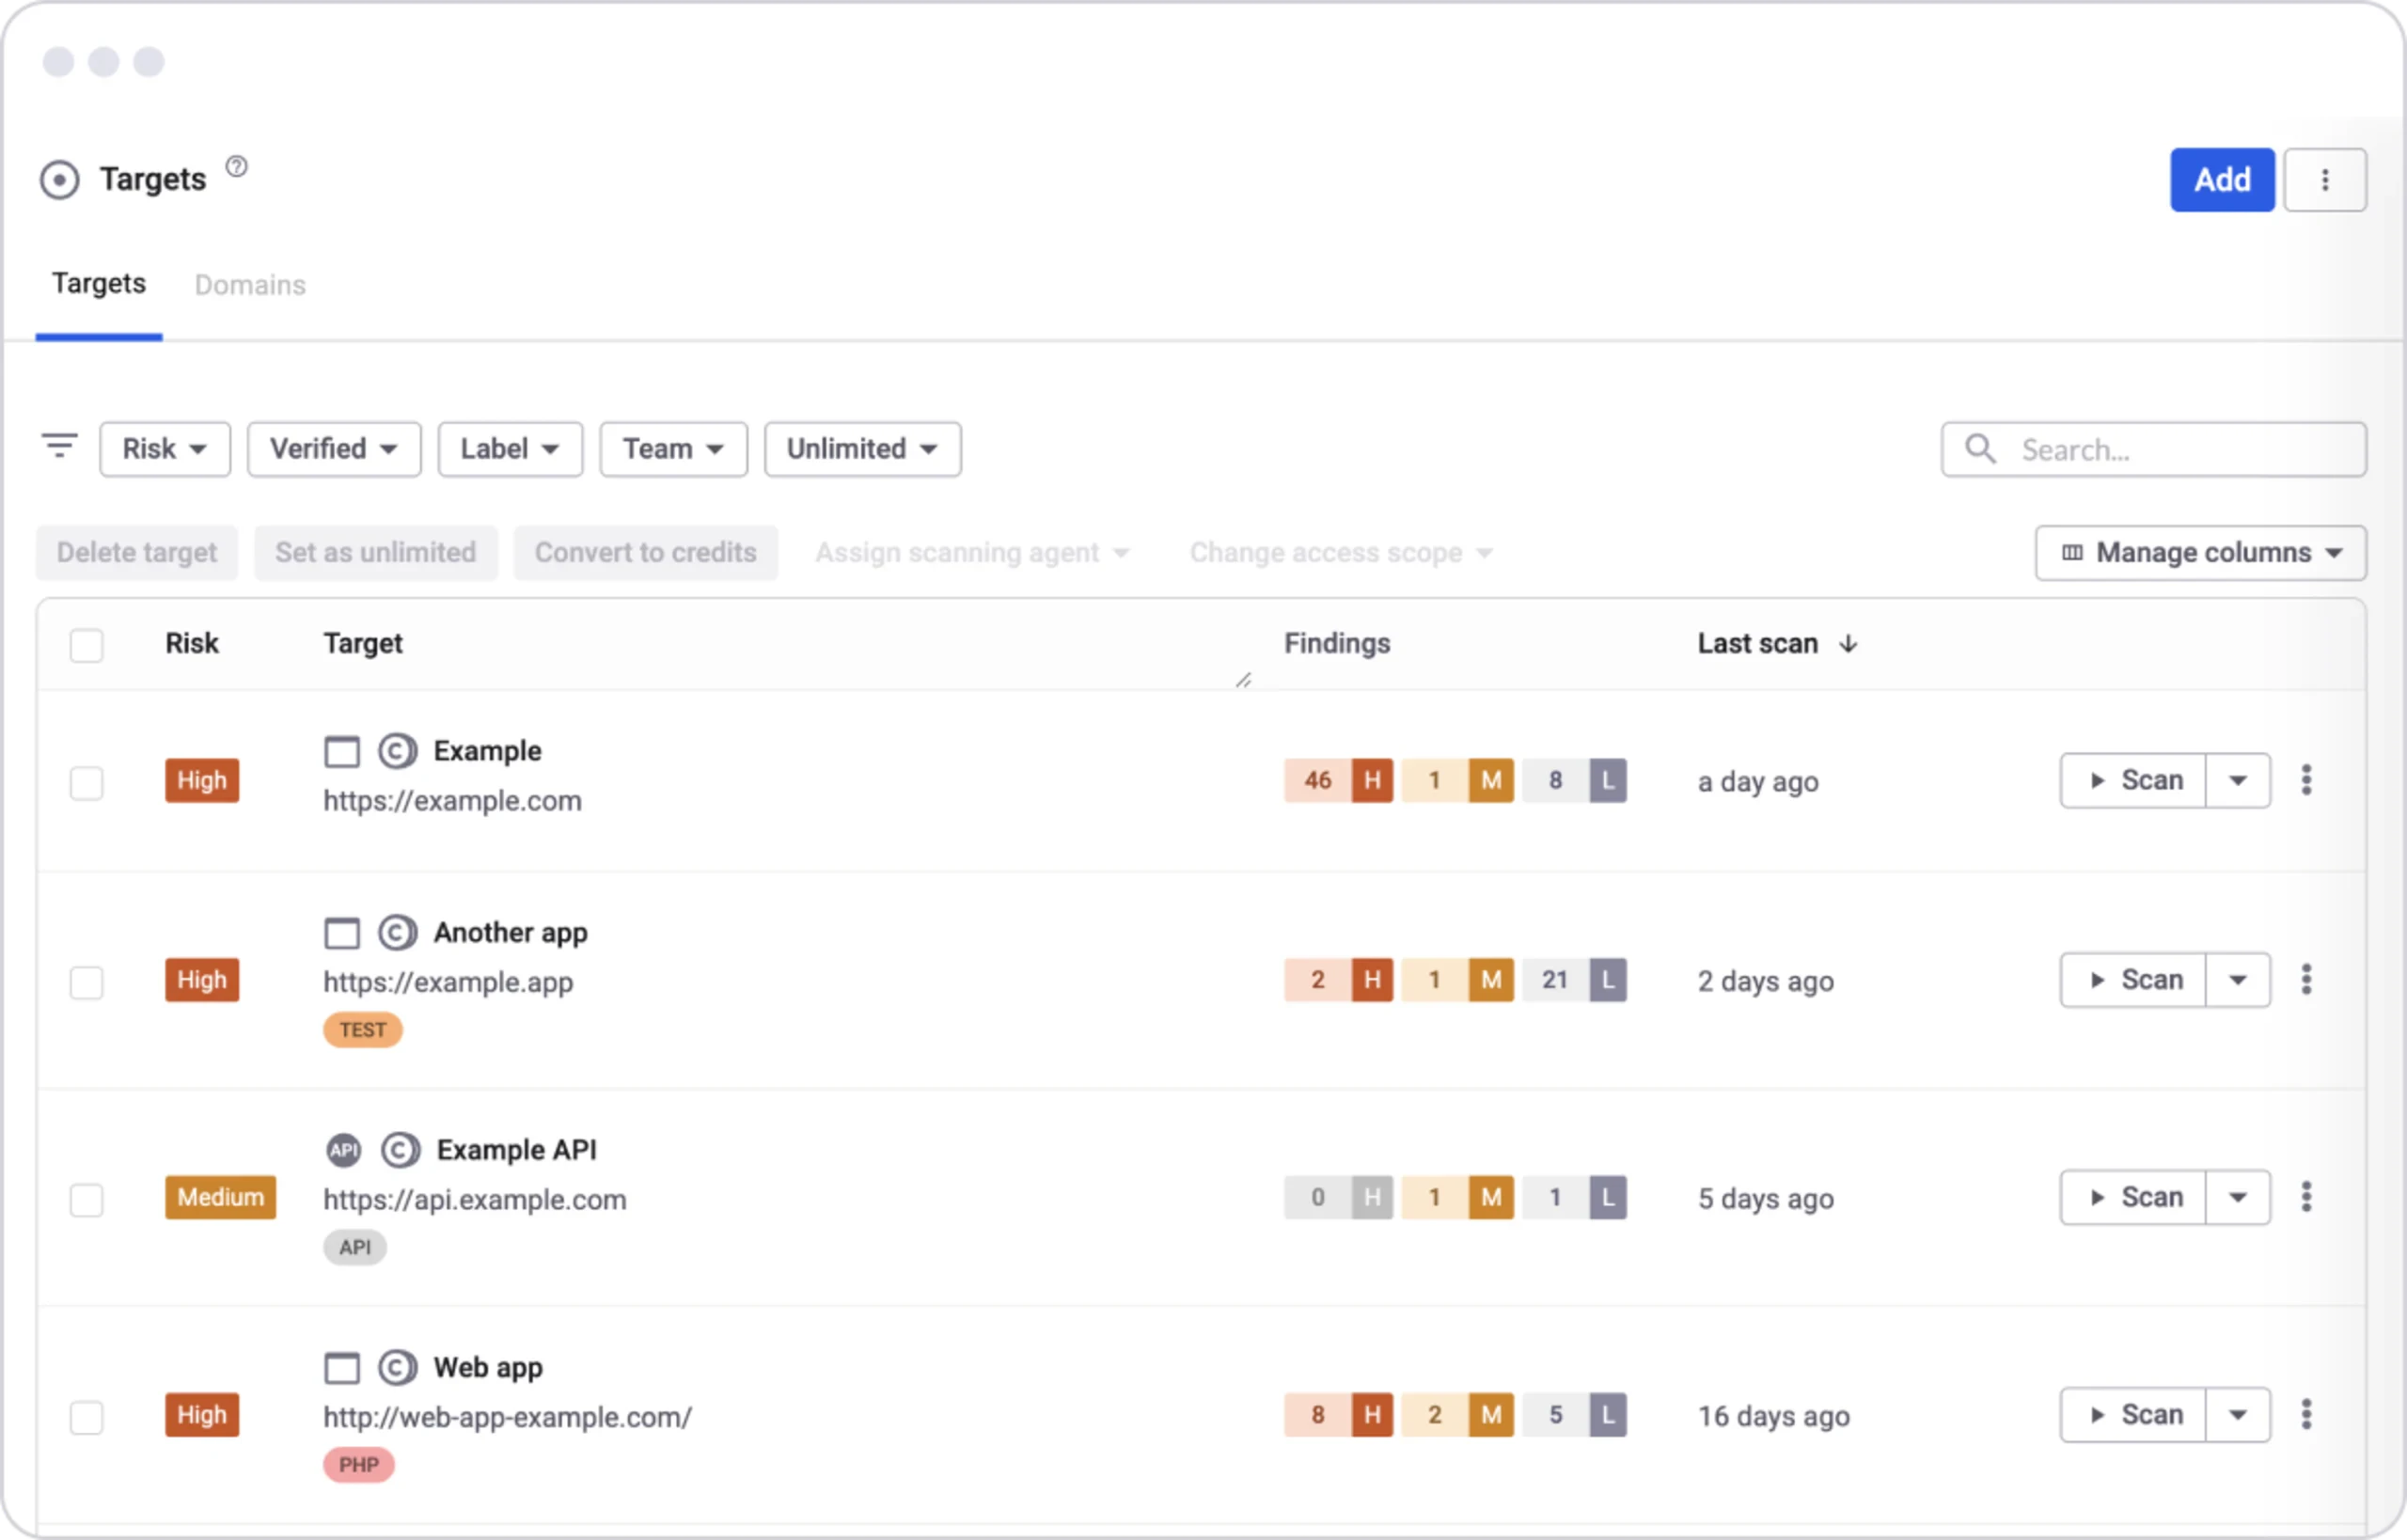Switch to the Domains tab

pos(250,285)
